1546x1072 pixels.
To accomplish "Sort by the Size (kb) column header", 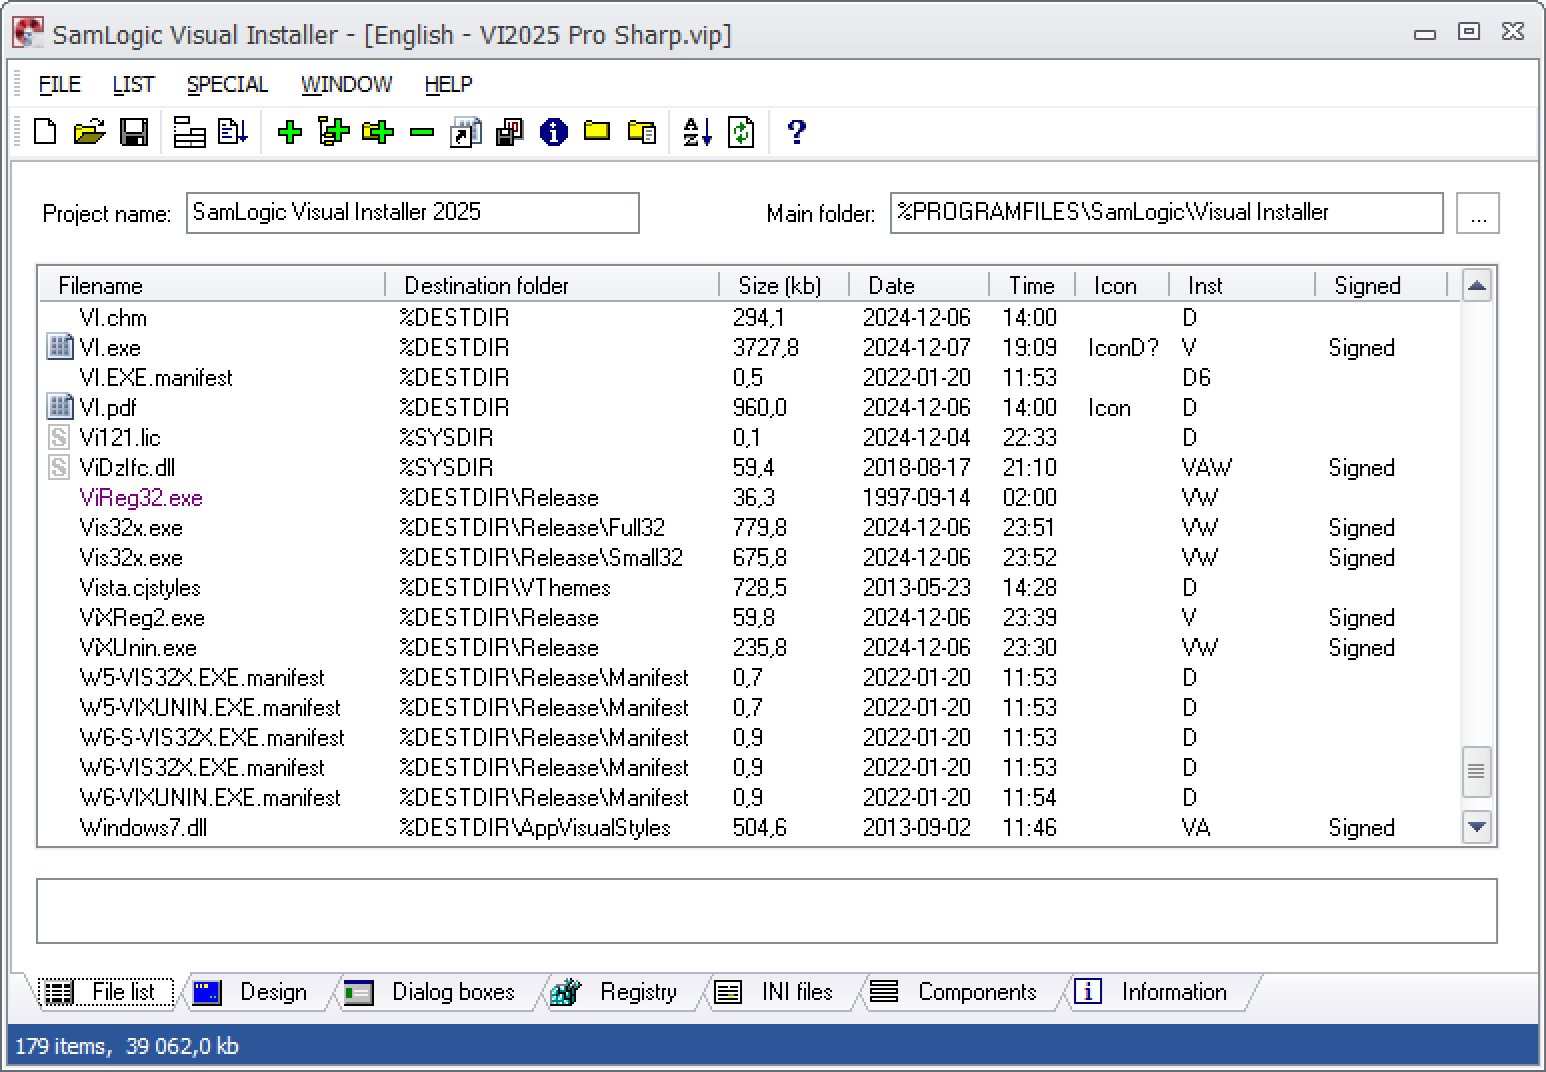I will coord(784,286).
